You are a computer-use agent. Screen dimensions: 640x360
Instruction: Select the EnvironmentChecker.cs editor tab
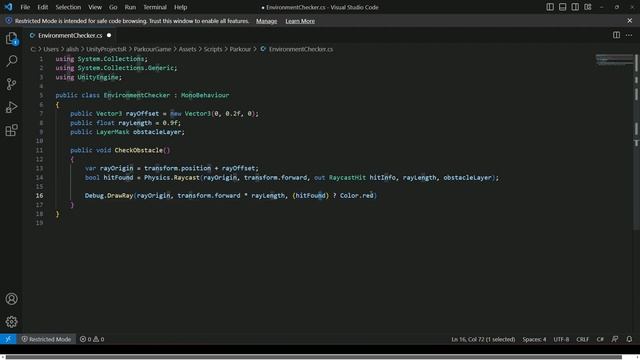[70, 36]
